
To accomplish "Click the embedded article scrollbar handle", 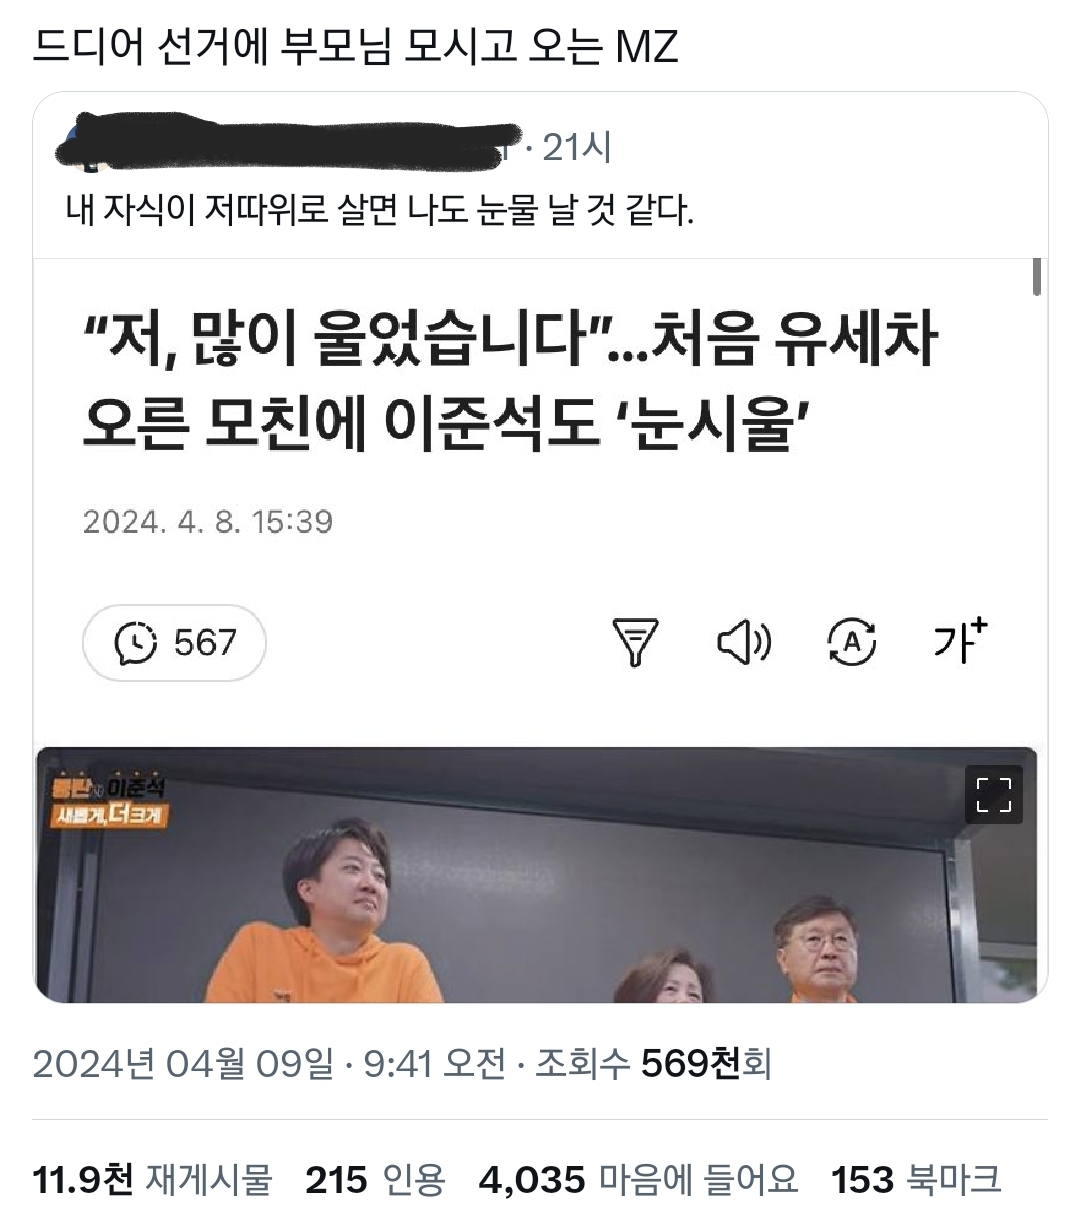I will pos(1037,276).
